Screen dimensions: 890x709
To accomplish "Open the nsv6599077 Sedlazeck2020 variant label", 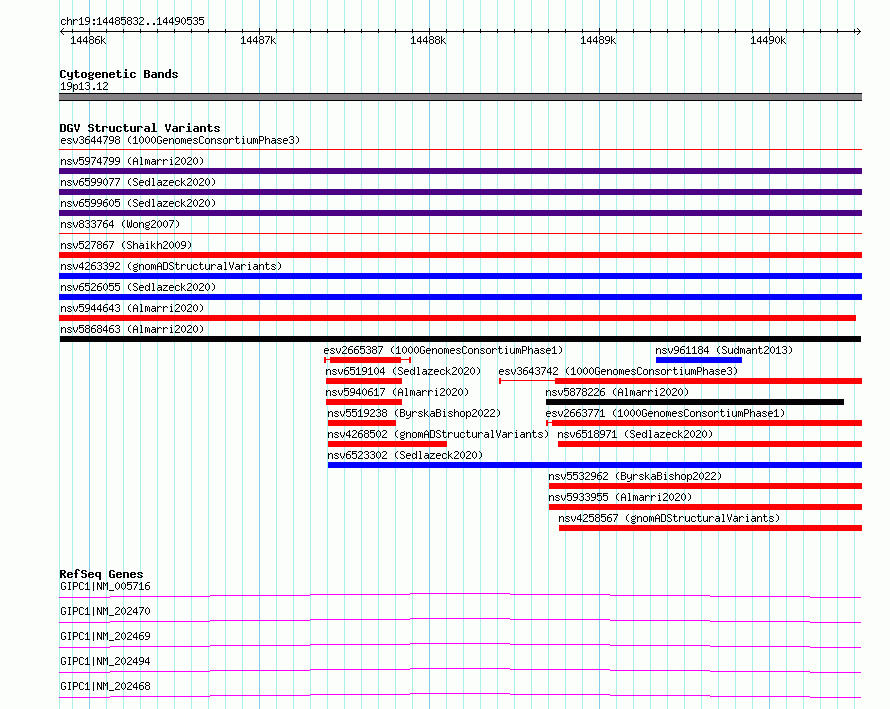I will pyautogui.click(x=138, y=182).
